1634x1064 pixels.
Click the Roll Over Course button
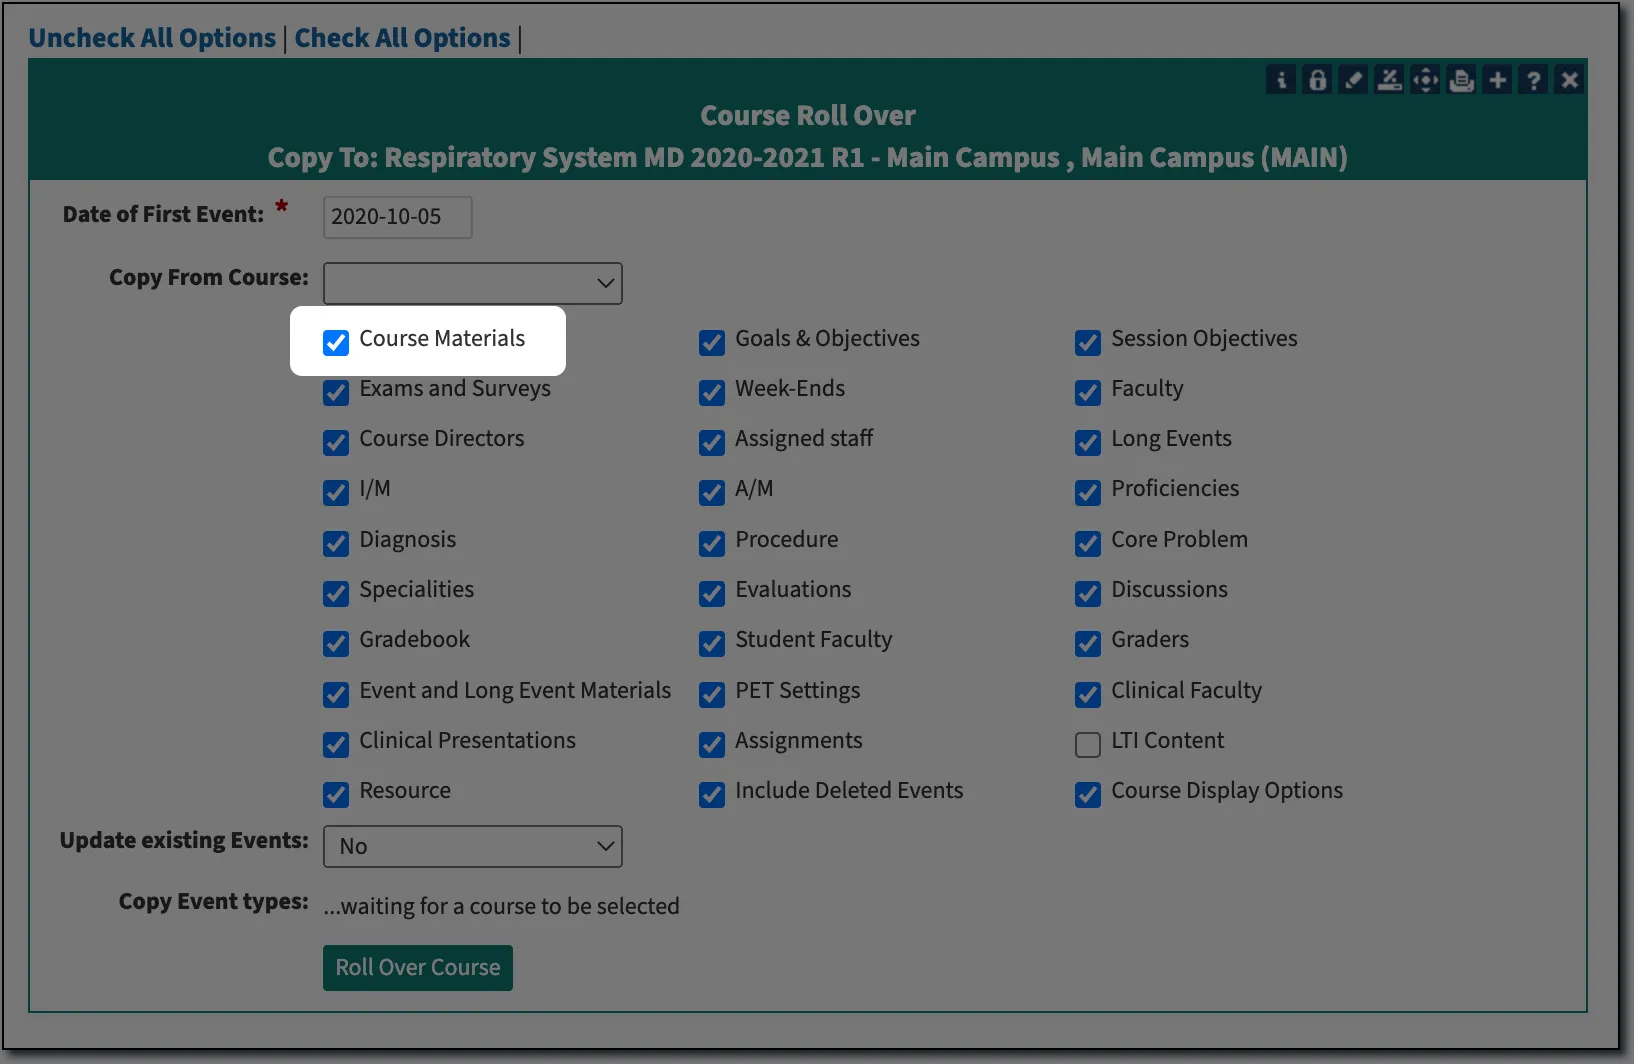point(418,968)
